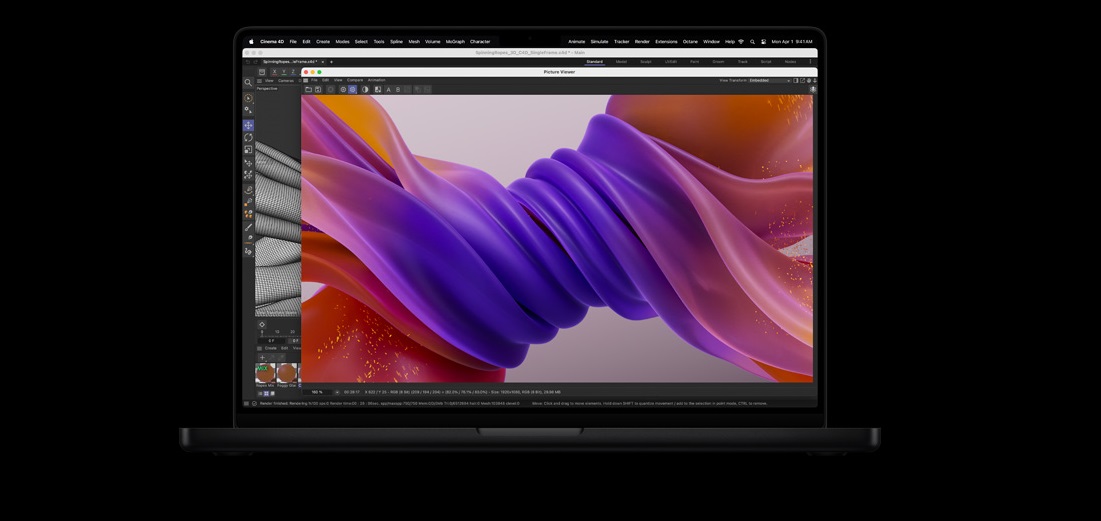The image size is (1101, 521).
Task: Open the Octane menu
Action: (x=690, y=41)
